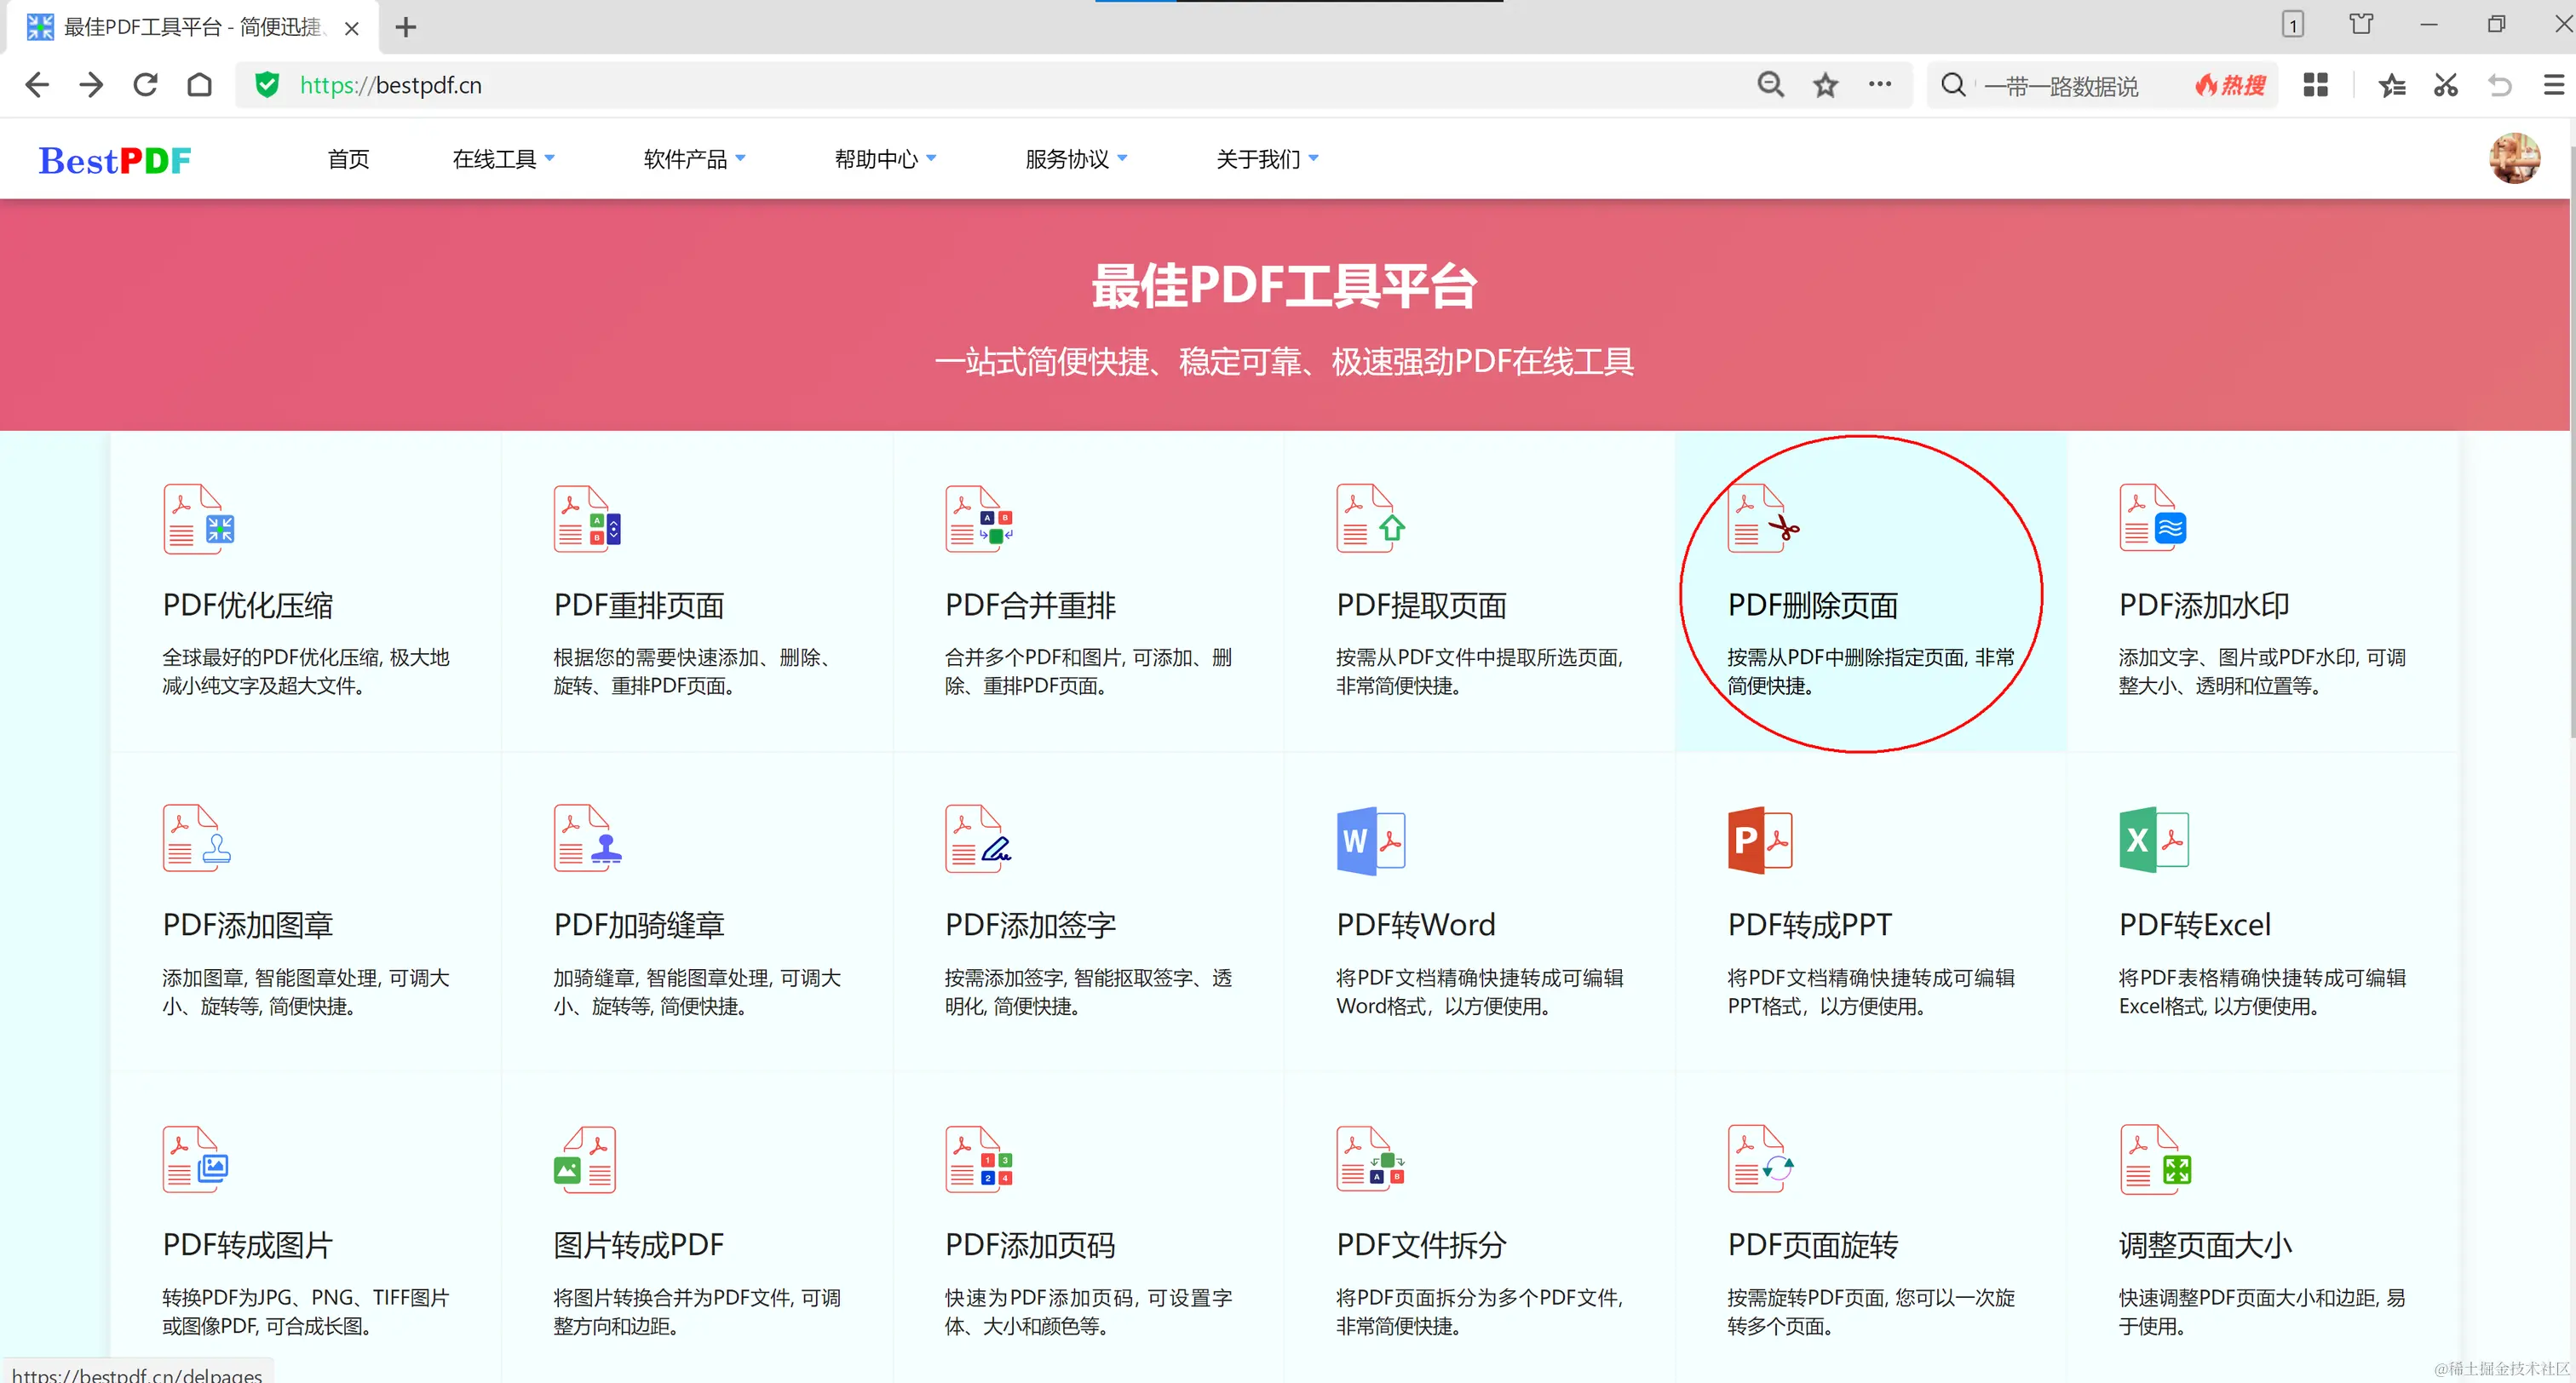The height and width of the screenshot is (1383, 2576).
Task: Go to 首页 in the navigation
Action: (348, 159)
